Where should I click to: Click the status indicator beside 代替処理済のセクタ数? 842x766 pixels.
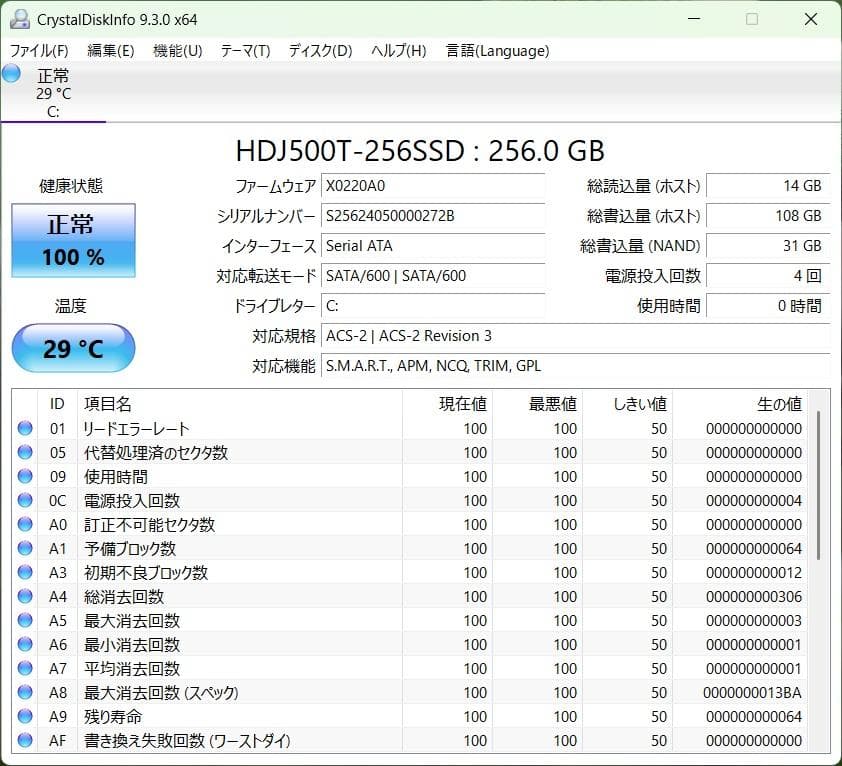25,452
